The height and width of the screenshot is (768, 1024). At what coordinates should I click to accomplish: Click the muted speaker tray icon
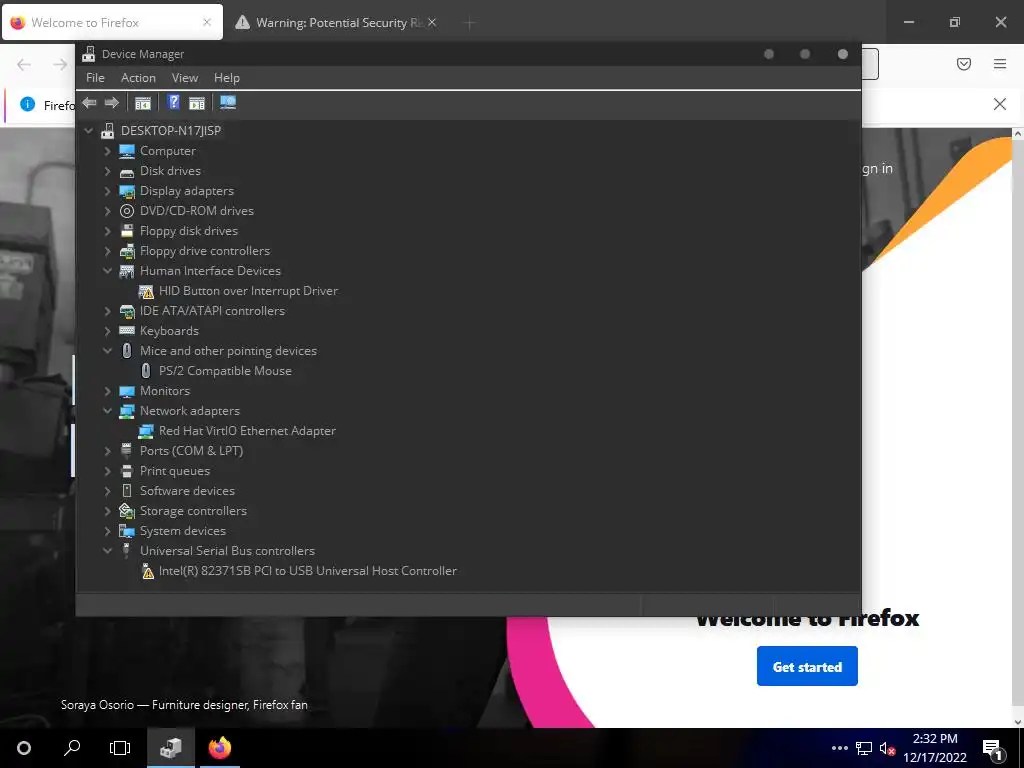click(887, 748)
